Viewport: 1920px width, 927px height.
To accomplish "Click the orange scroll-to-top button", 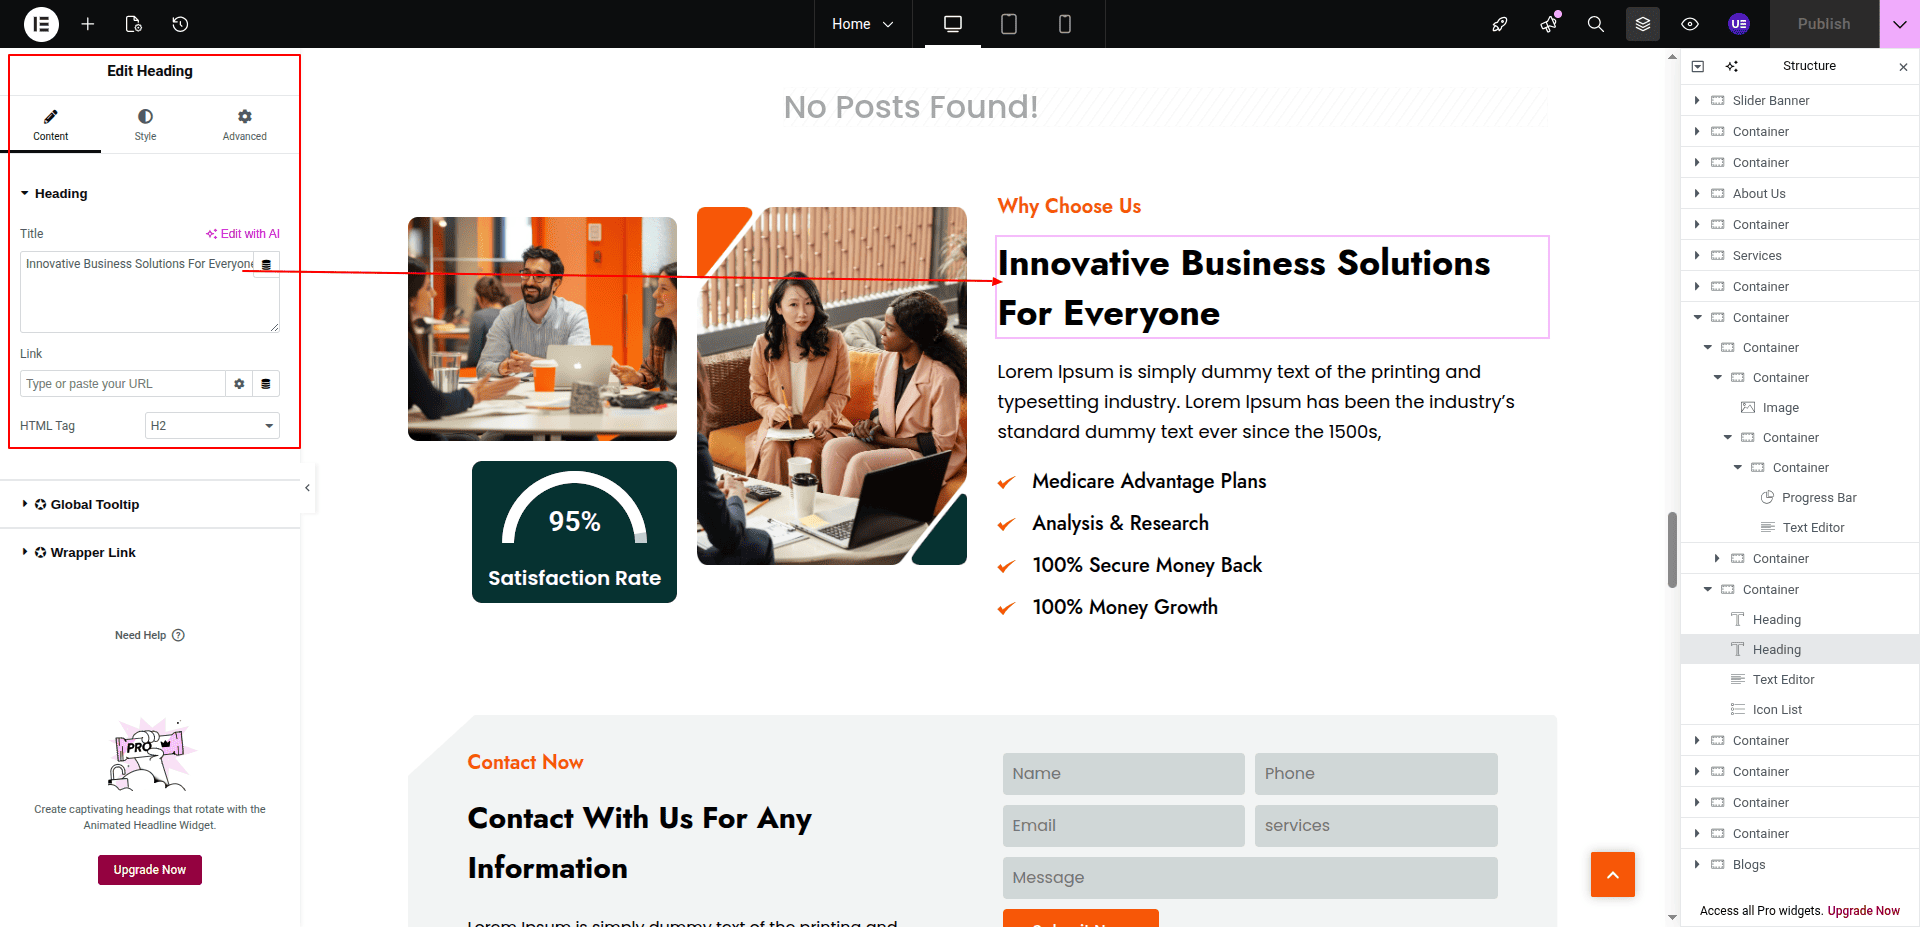I will tap(1613, 875).
